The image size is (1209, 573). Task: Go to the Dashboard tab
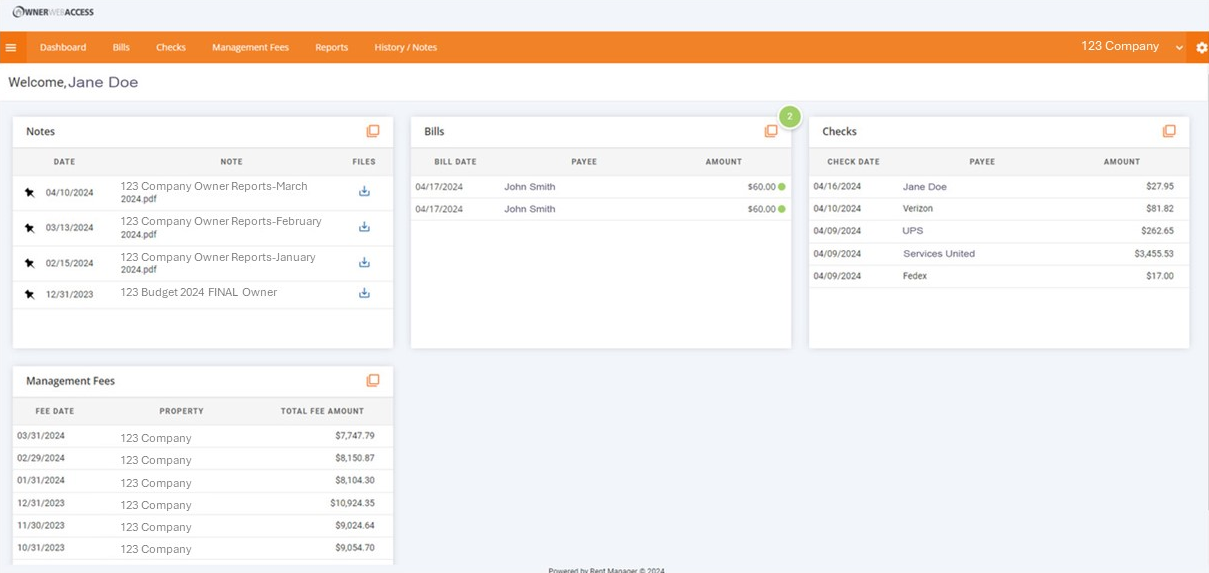(x=63, y=47)
